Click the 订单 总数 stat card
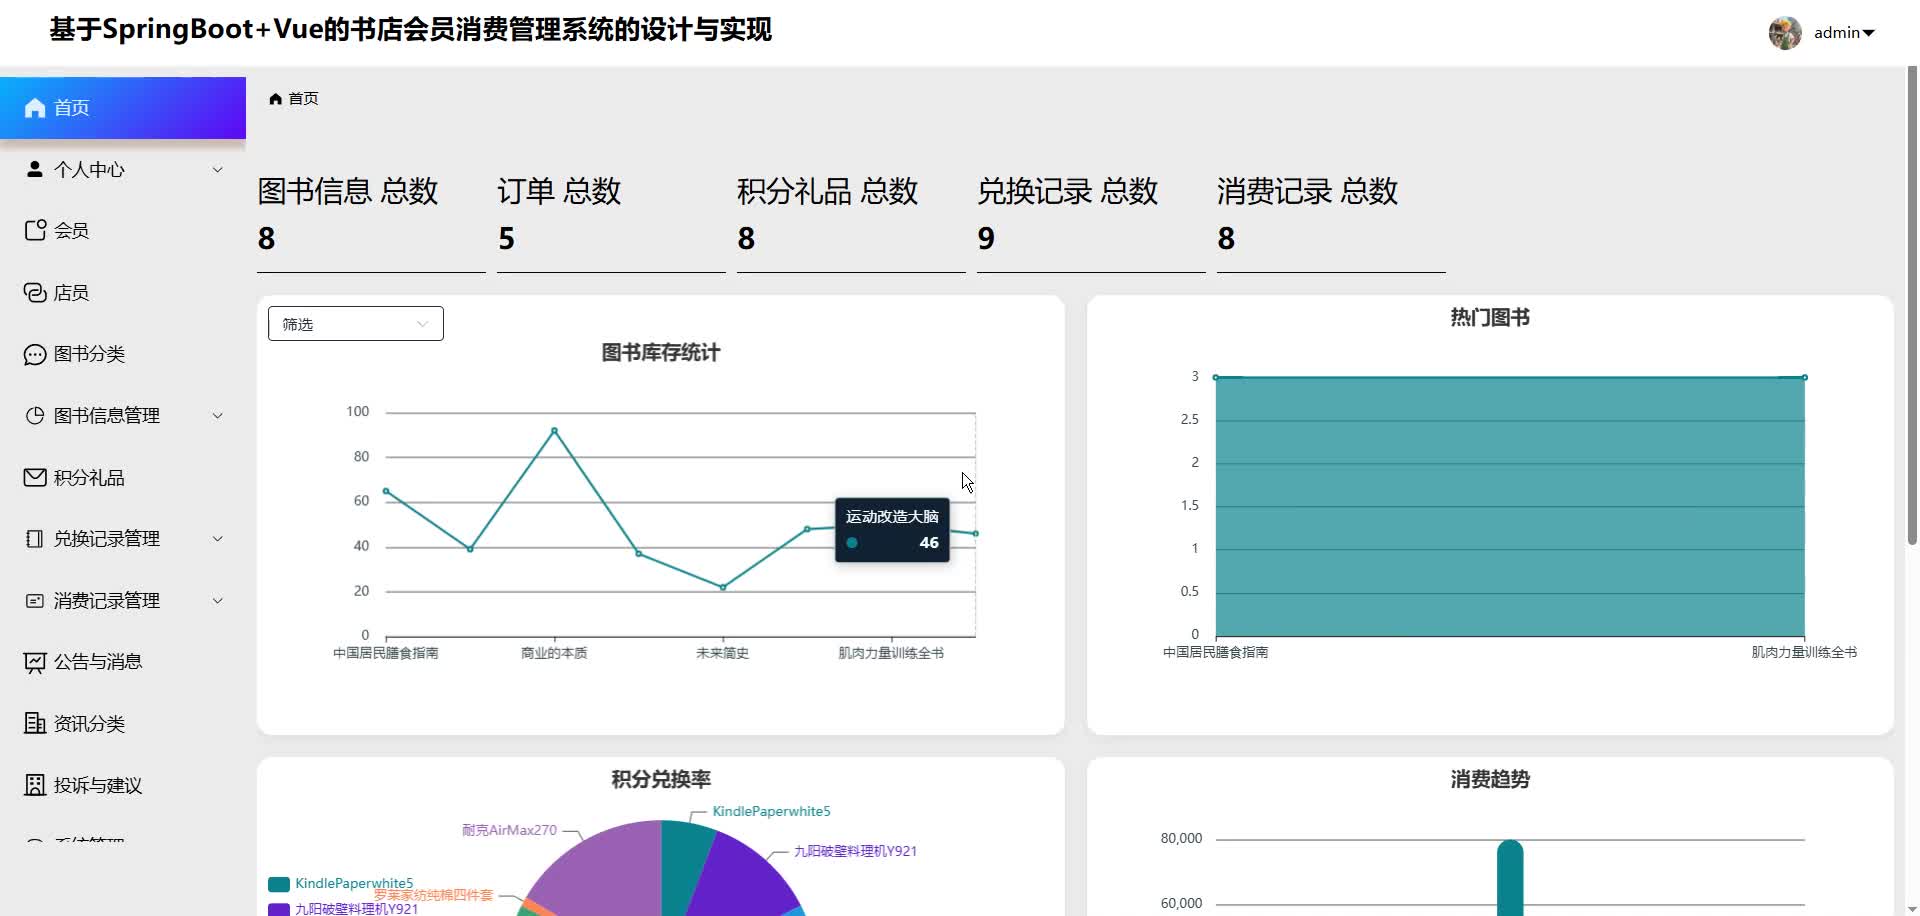 611,222
